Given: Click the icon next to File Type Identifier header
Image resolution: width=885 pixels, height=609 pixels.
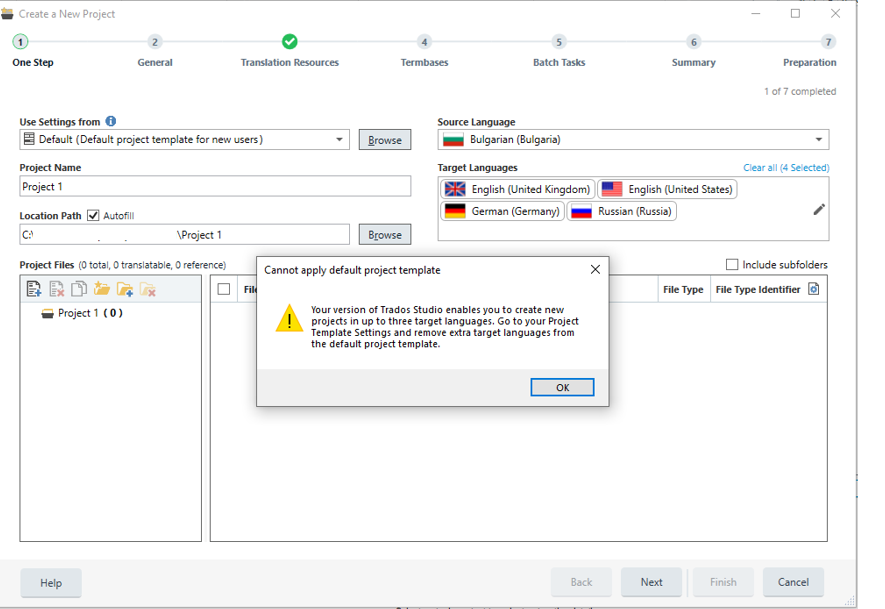Looking at the screenshot, I should point(813,289).
